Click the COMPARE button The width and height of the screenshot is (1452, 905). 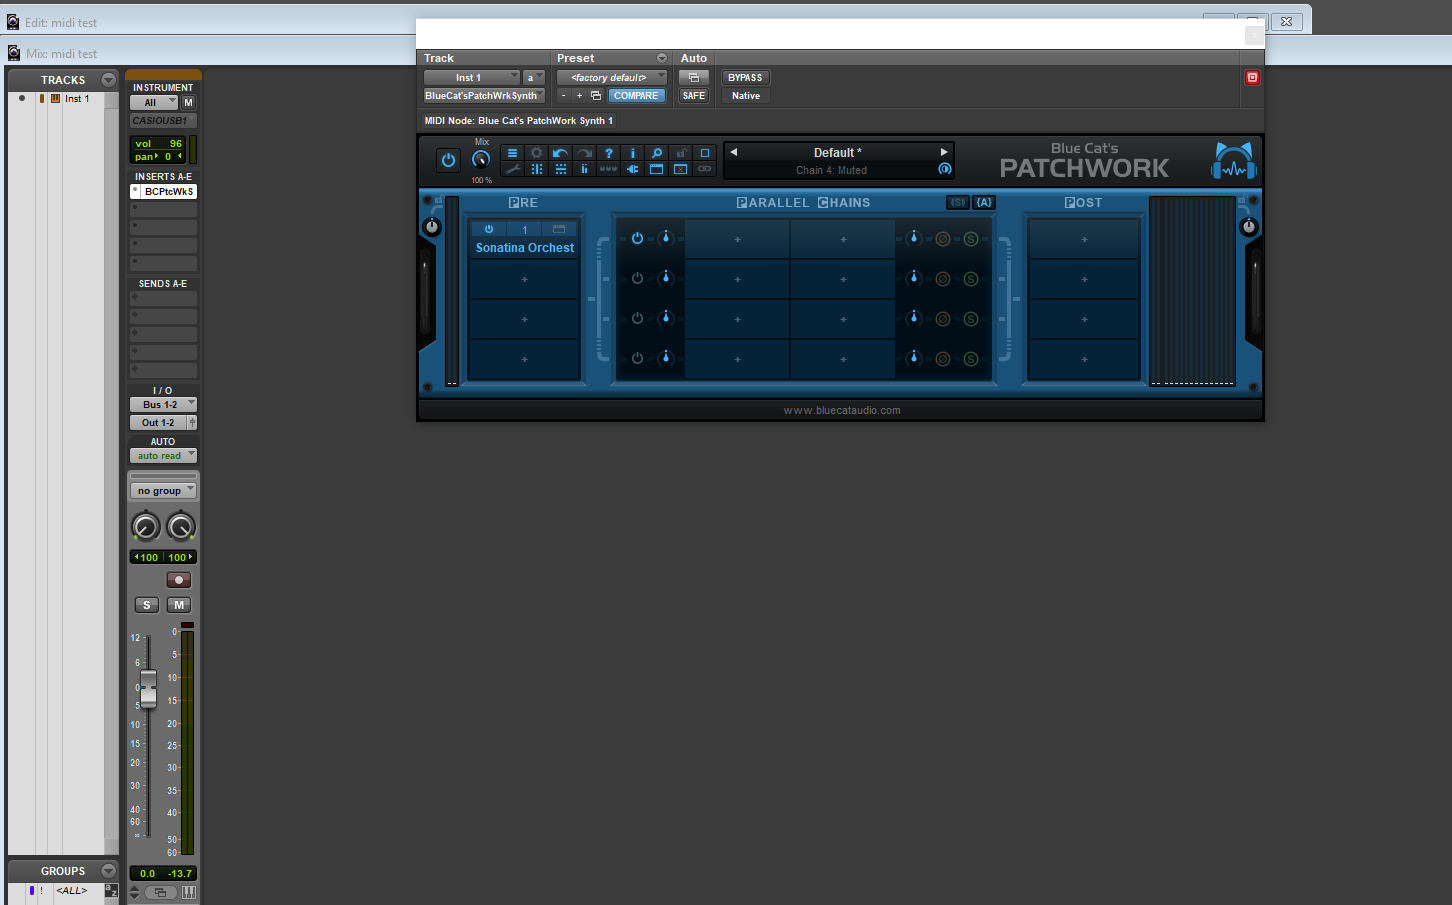pyautogui.click(x=636, y=96)
